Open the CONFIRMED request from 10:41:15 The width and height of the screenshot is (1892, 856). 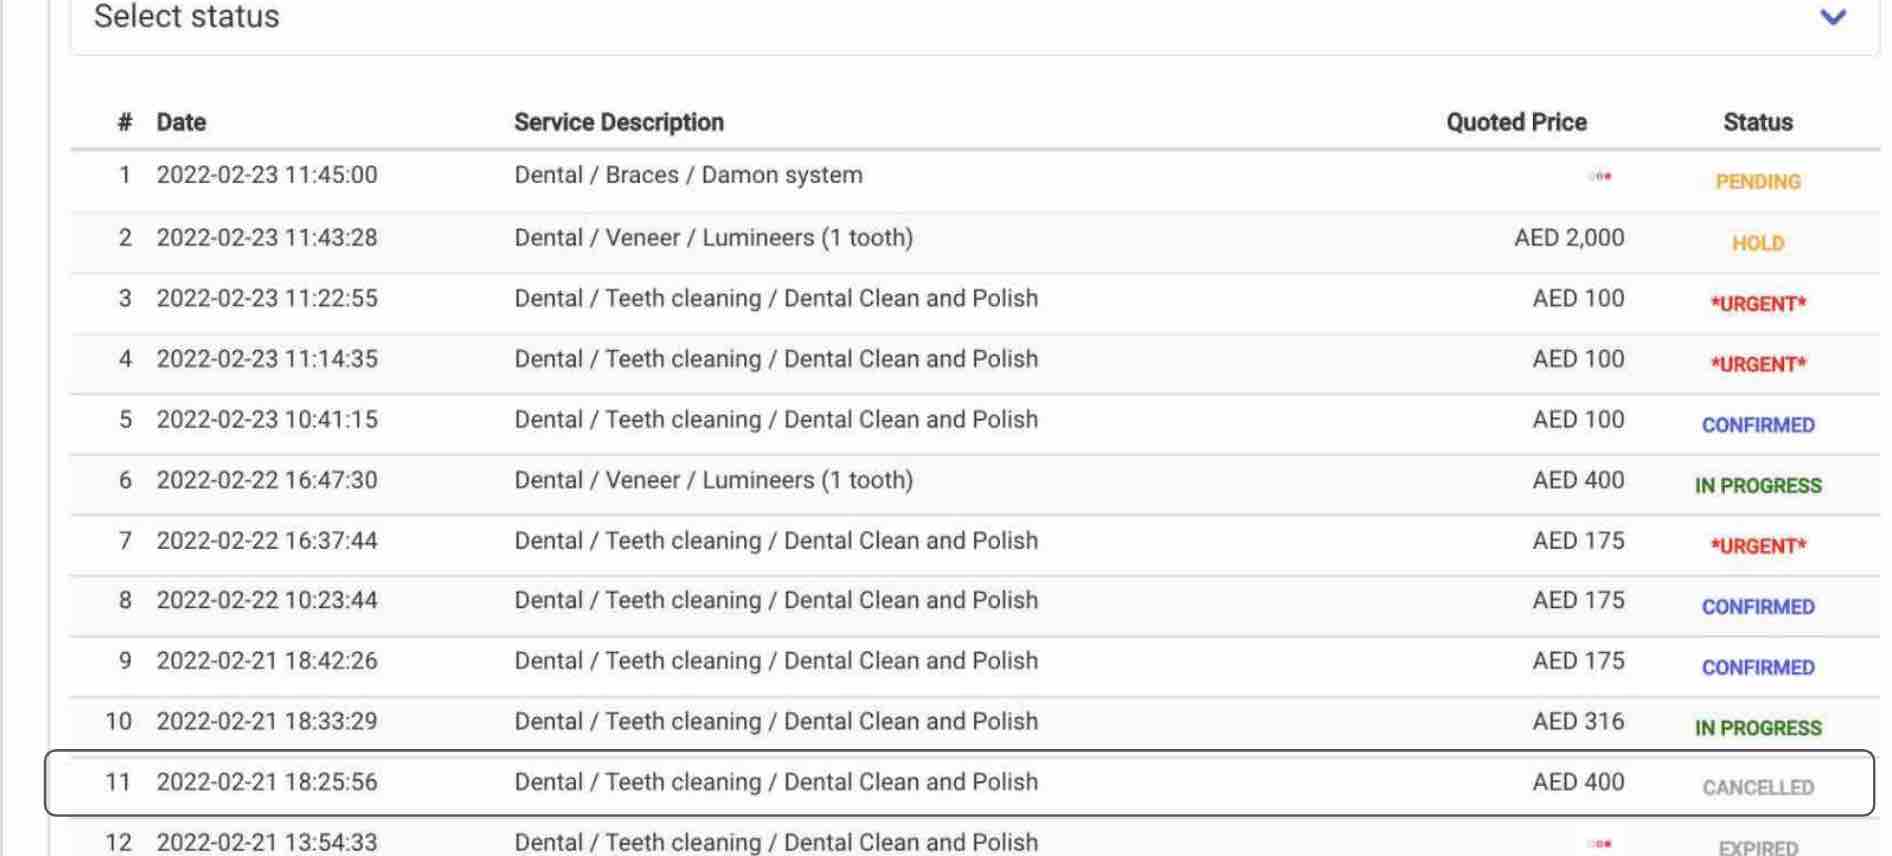click(975, 424)
